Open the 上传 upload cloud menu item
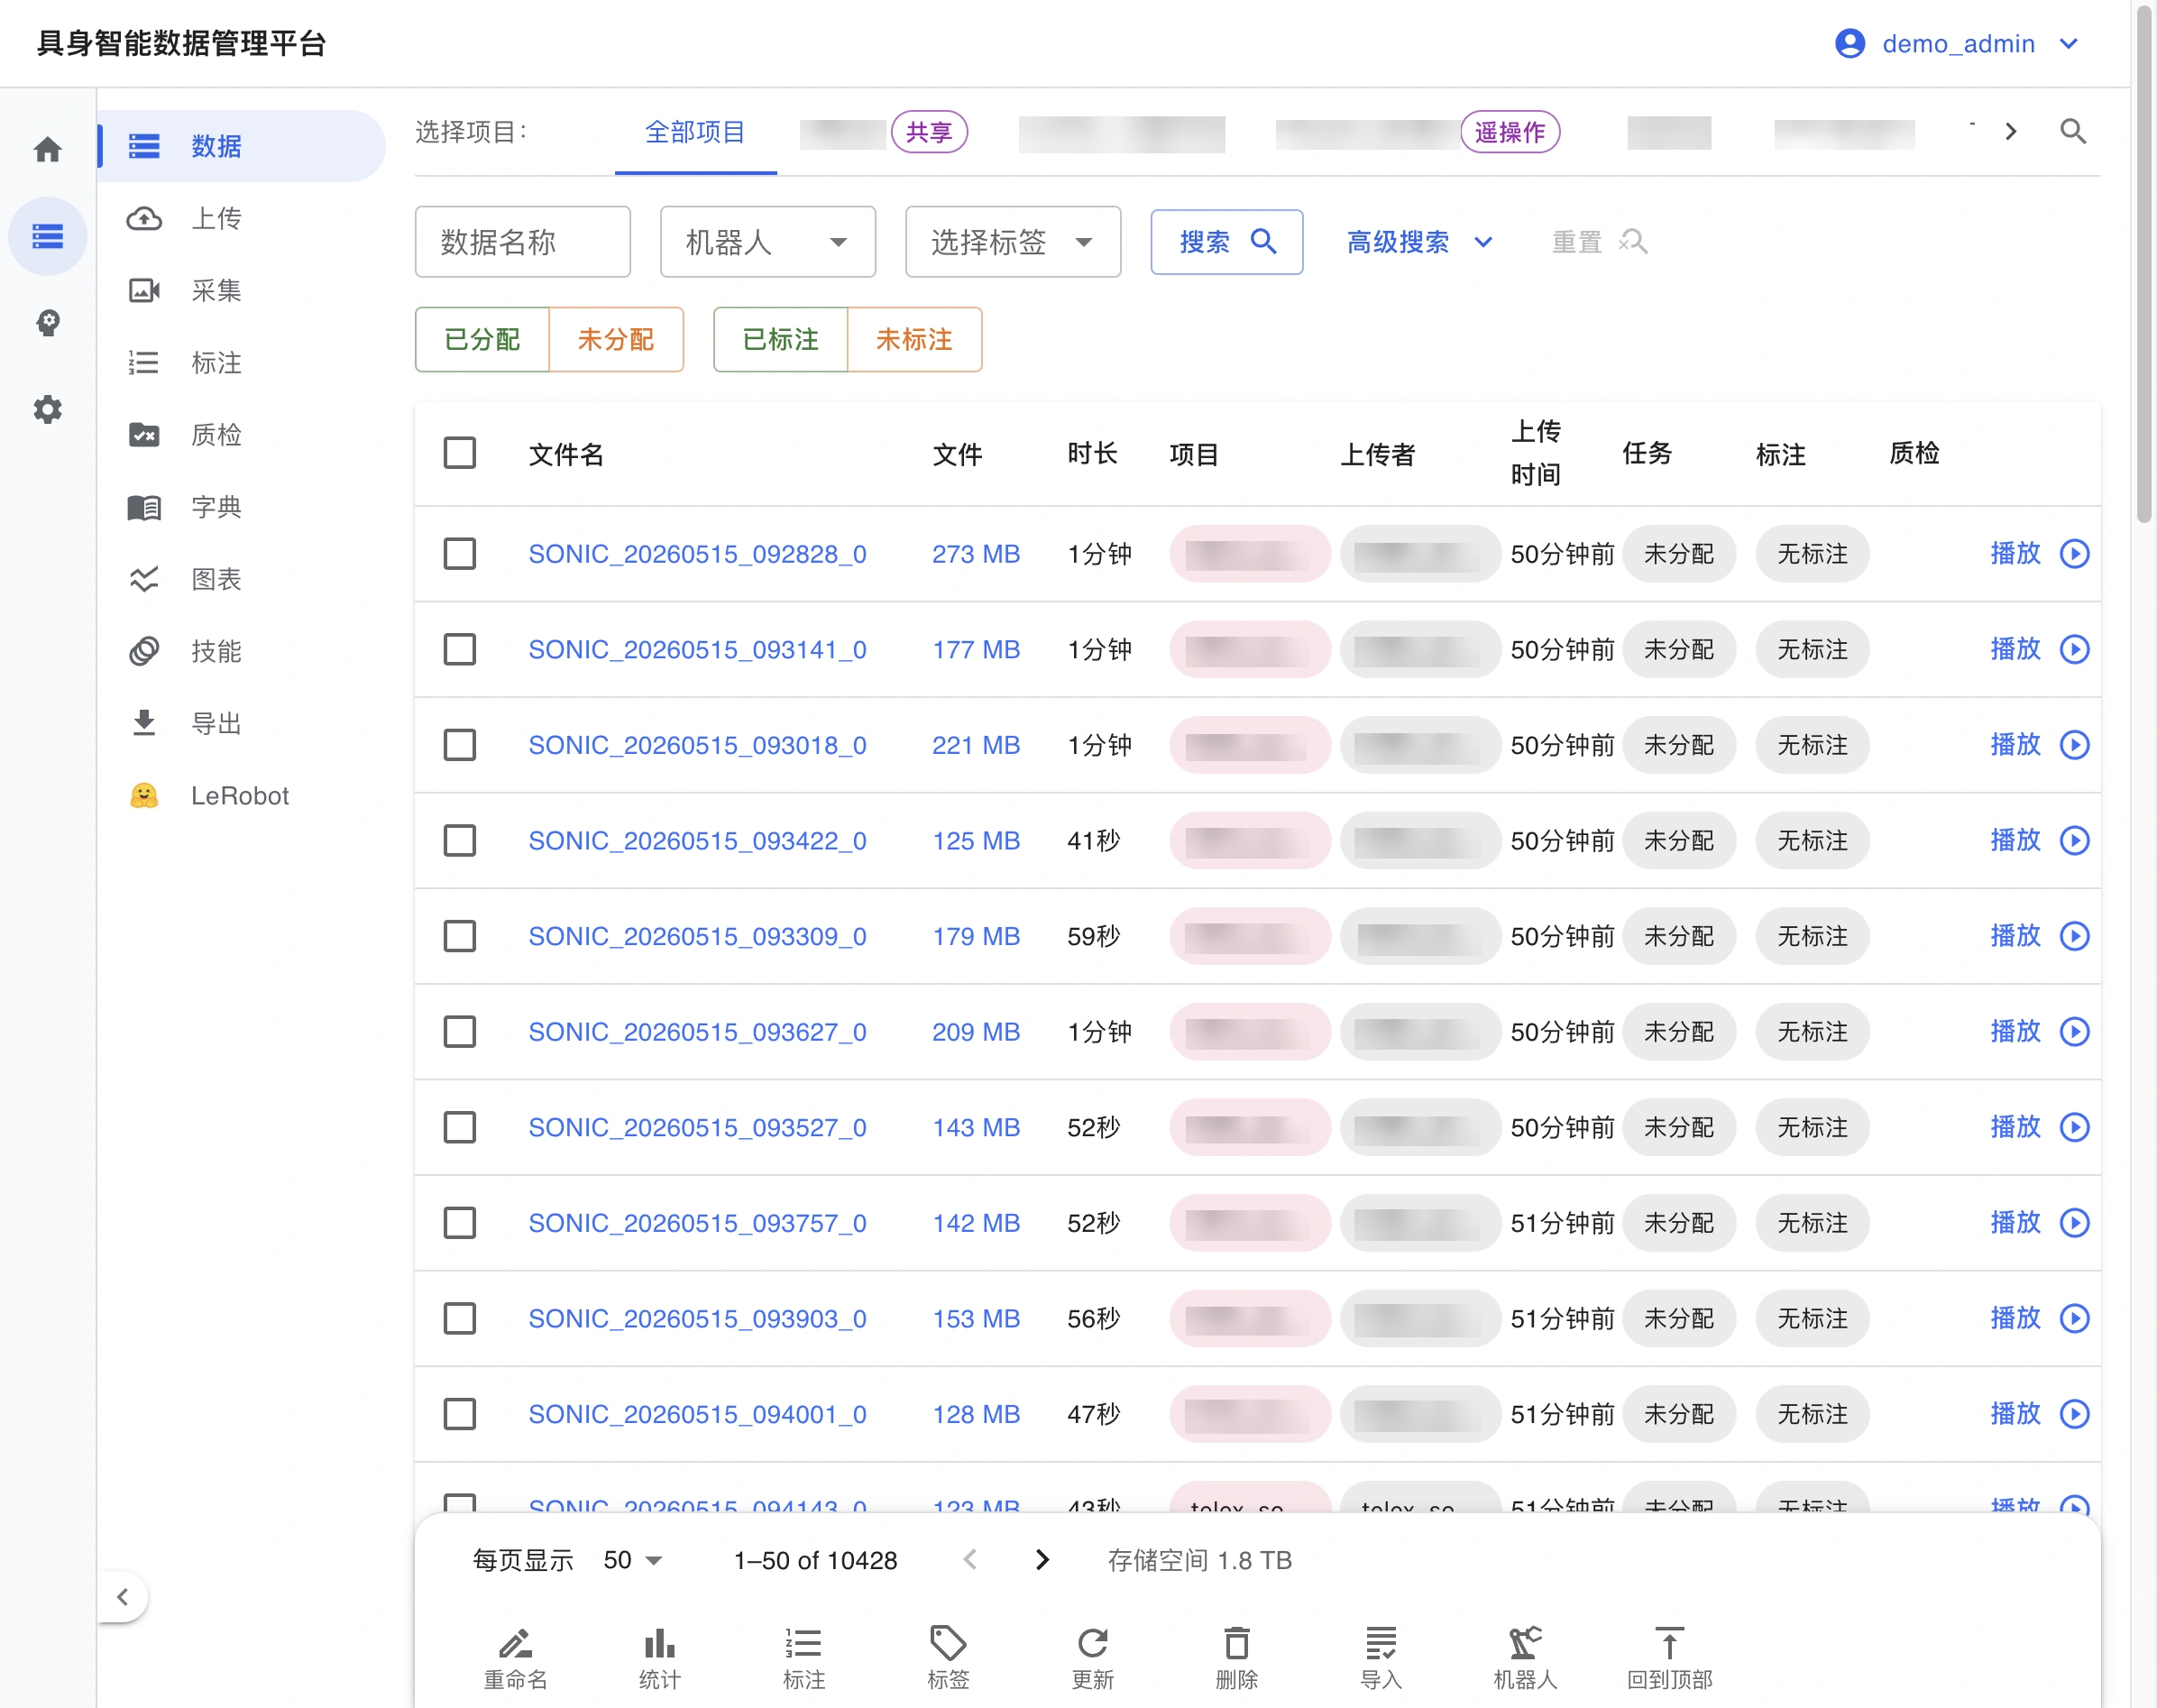 tap(240, 218)
